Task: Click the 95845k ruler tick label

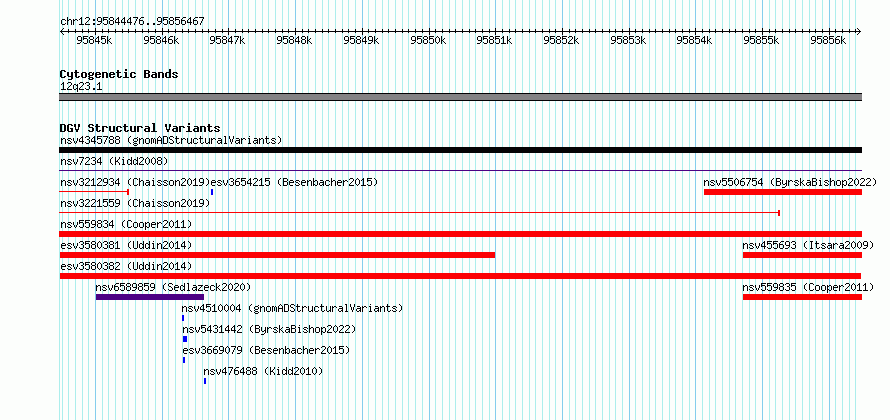Action: click(x=94, y=40)
